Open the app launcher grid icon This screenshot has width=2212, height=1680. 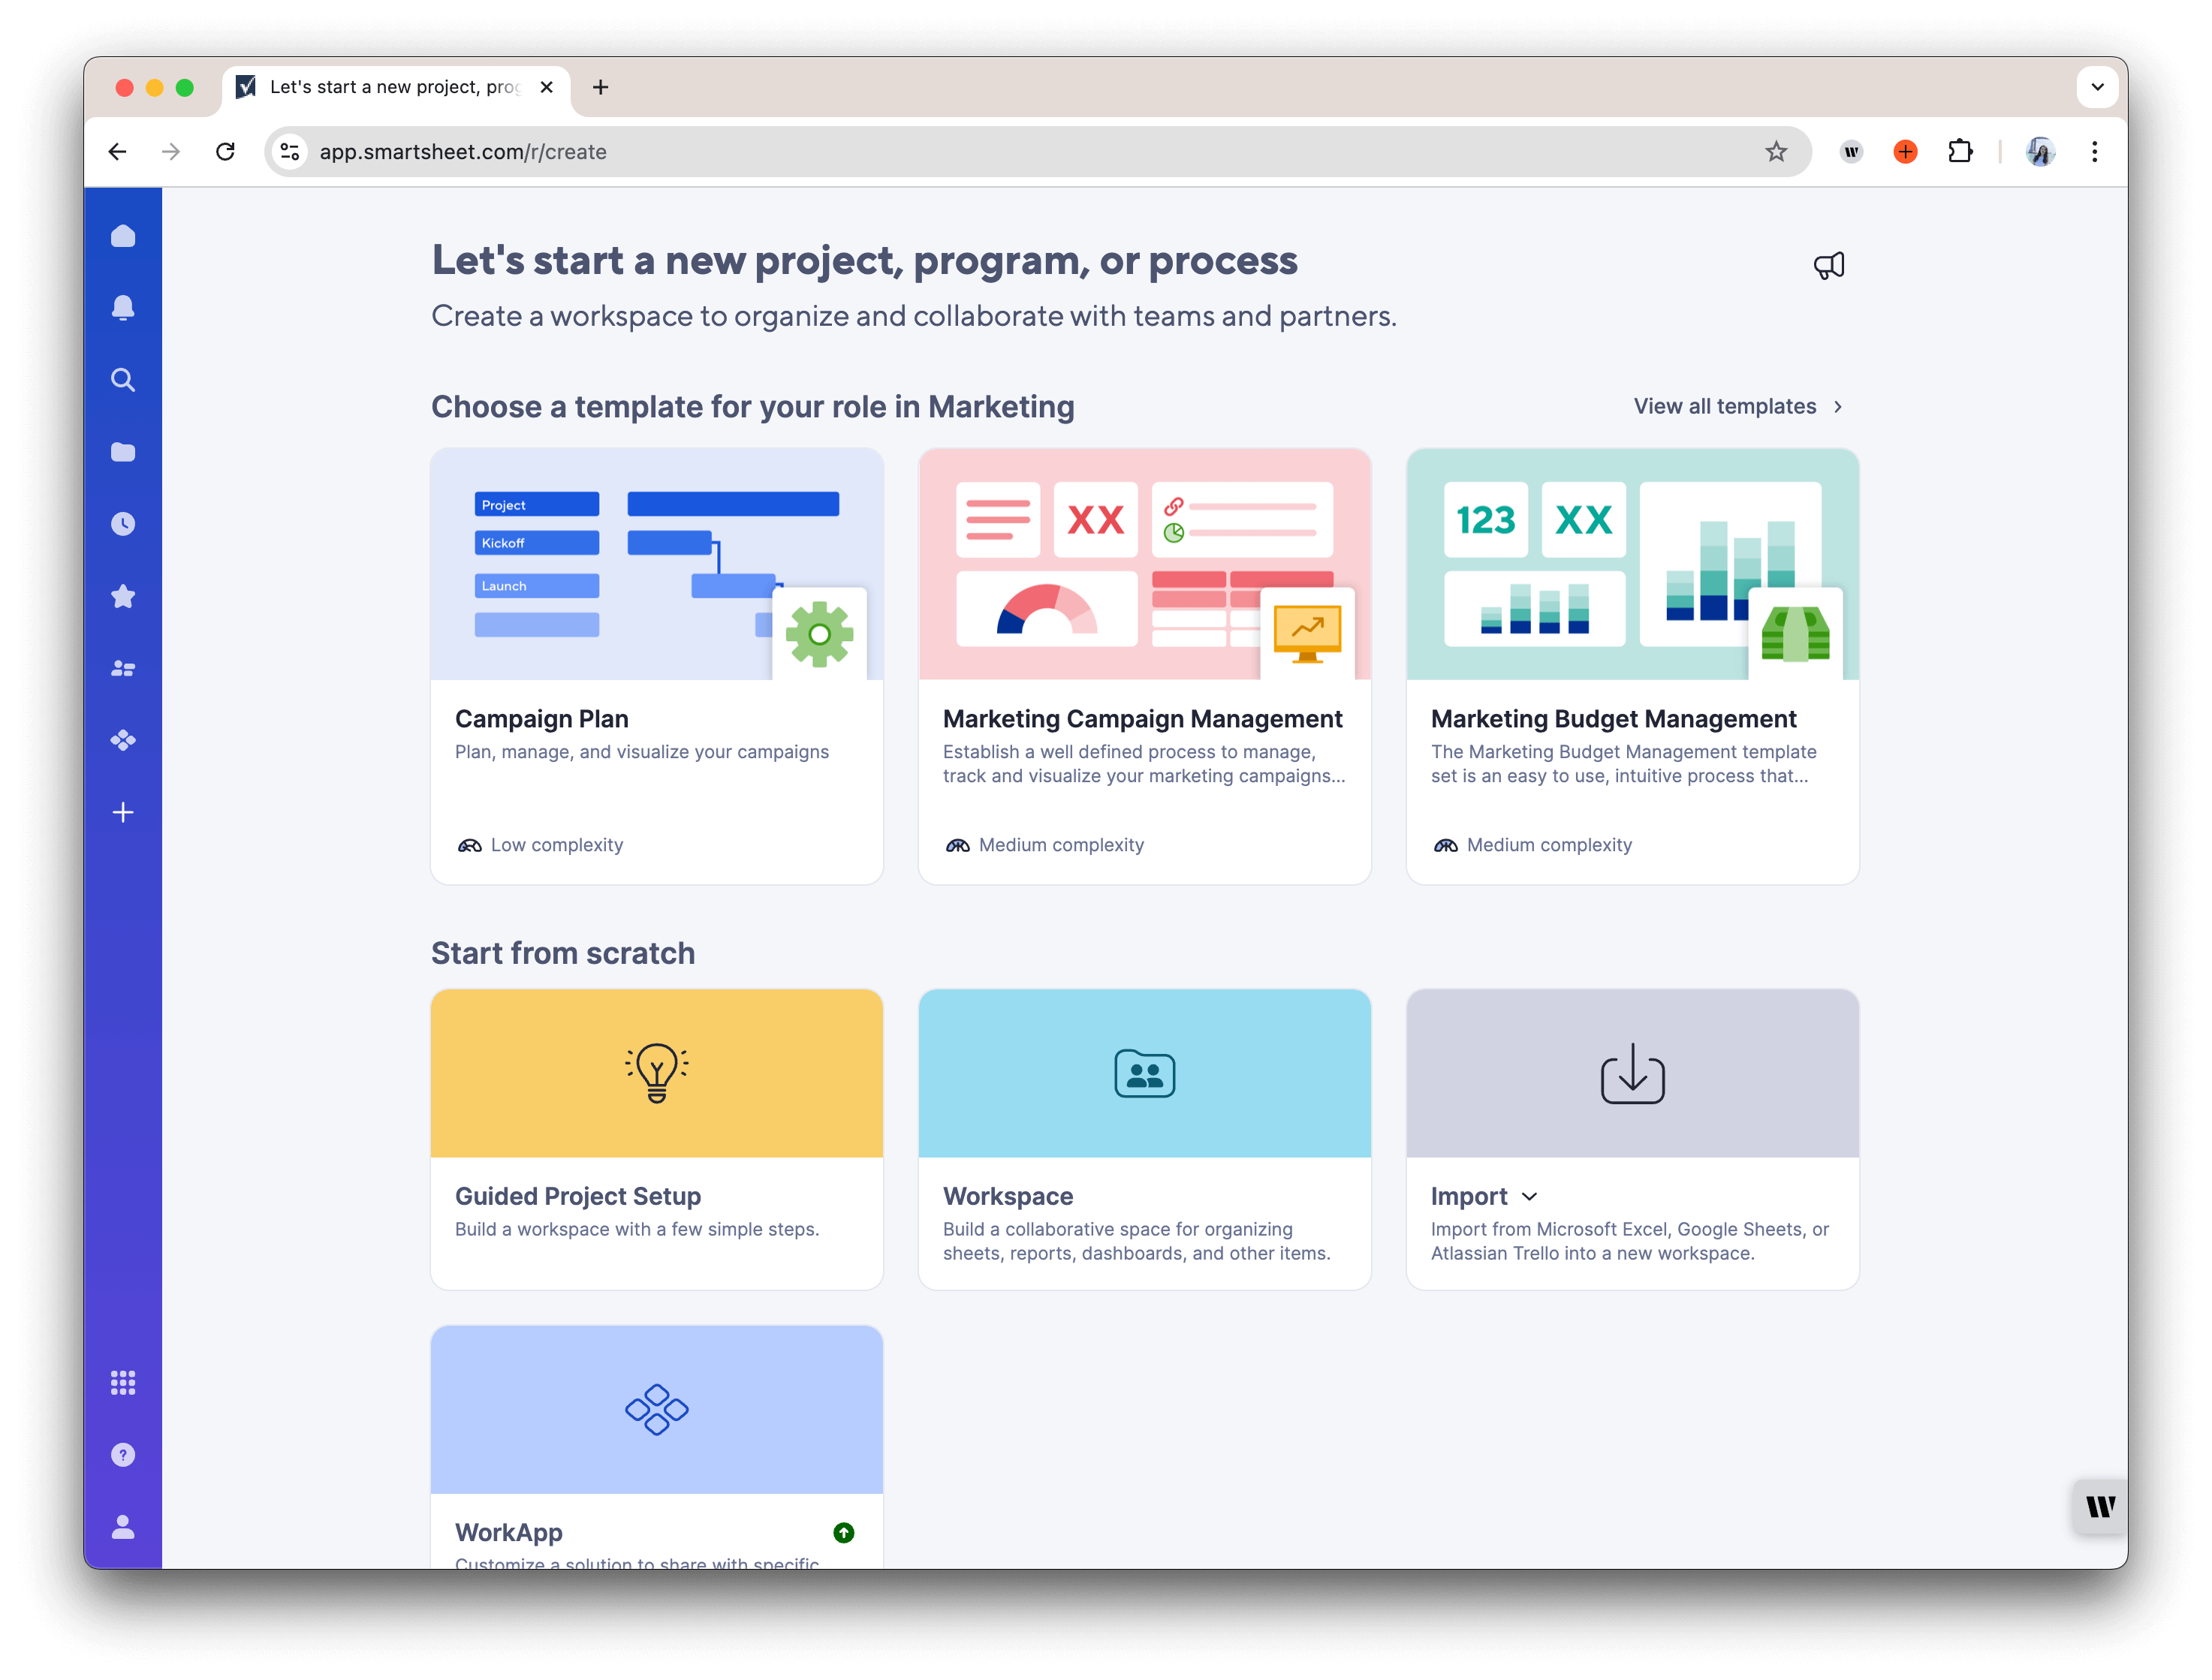coord(123,1382)
